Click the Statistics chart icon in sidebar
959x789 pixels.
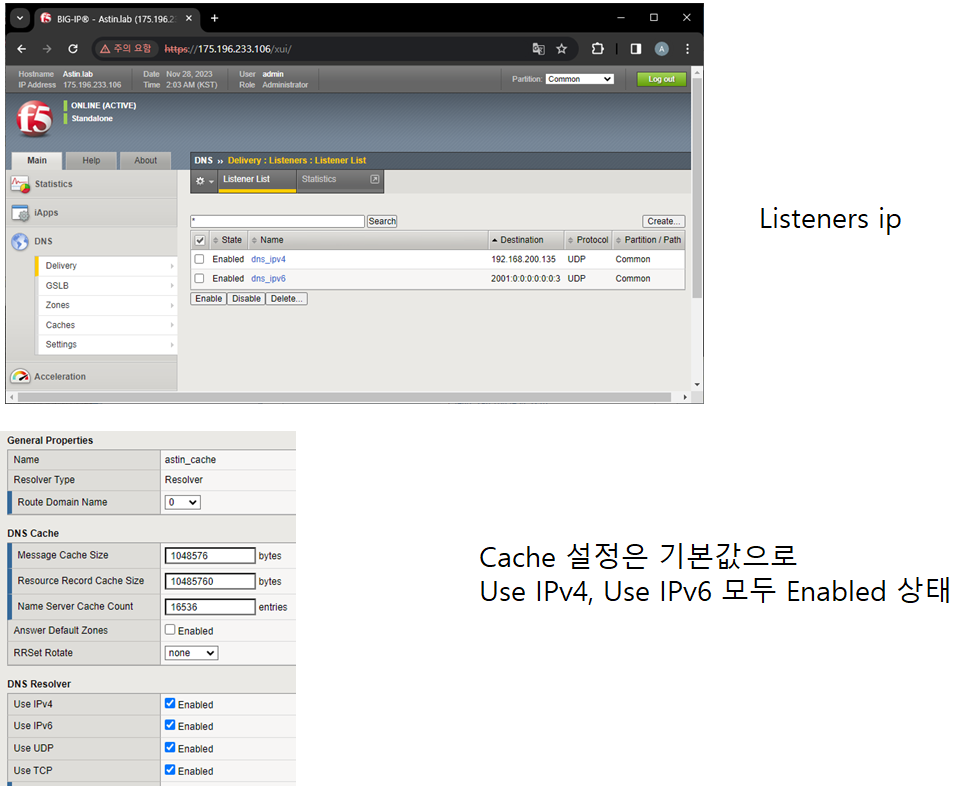20,184
